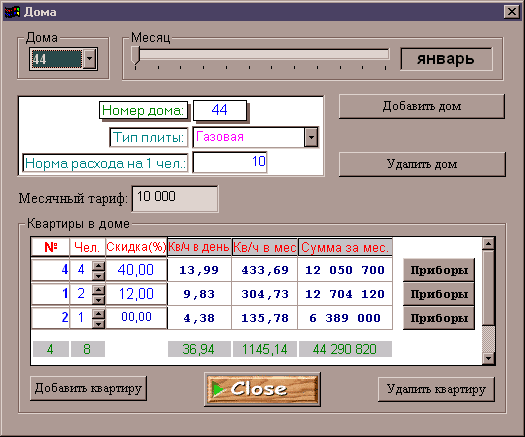Increase people count for apartment 4
The width and height of the screenshot is (525, 437).
[x=98, y=266]
